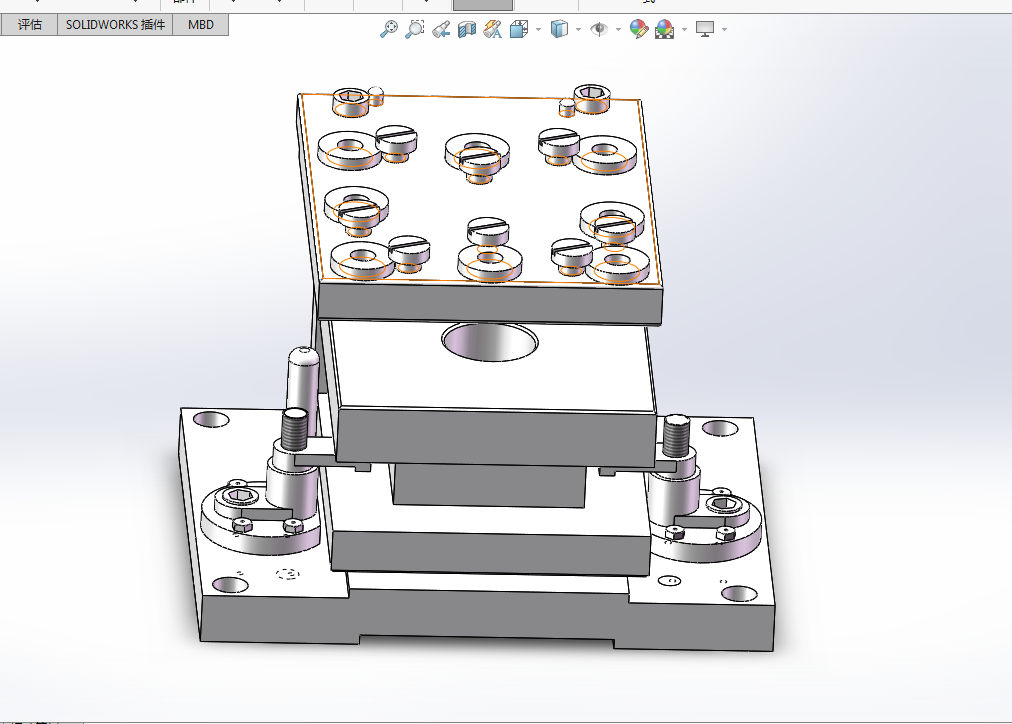Image resolution: width=1012 pixels, height=724 pixels.
Task: Select Zoom to Area tool
Action: pos(414,29)
